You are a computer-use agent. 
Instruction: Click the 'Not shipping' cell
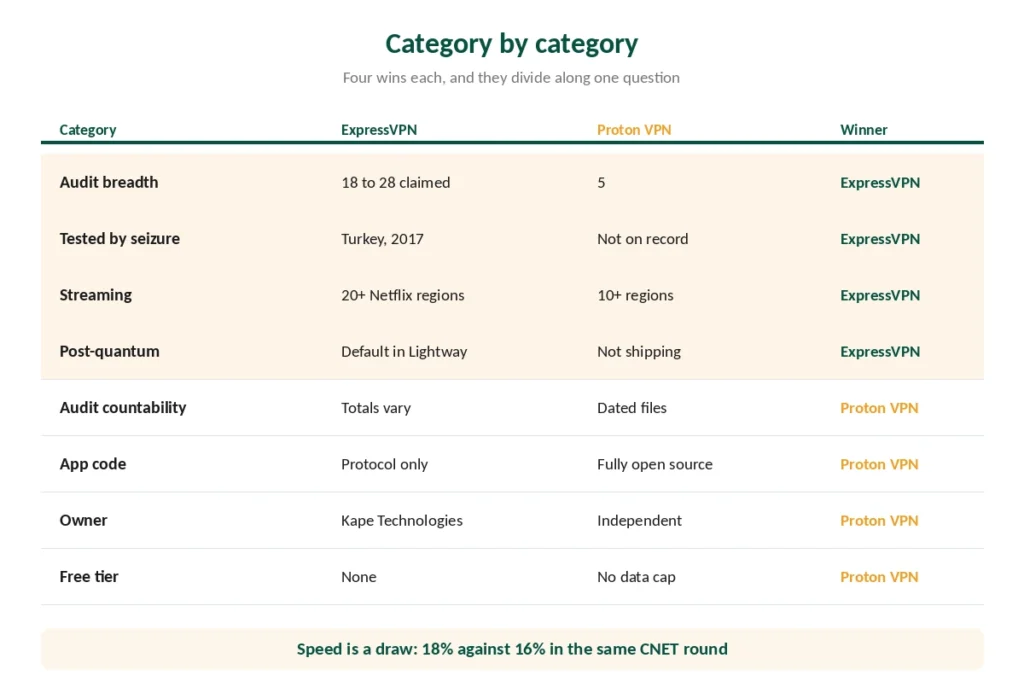639,351
